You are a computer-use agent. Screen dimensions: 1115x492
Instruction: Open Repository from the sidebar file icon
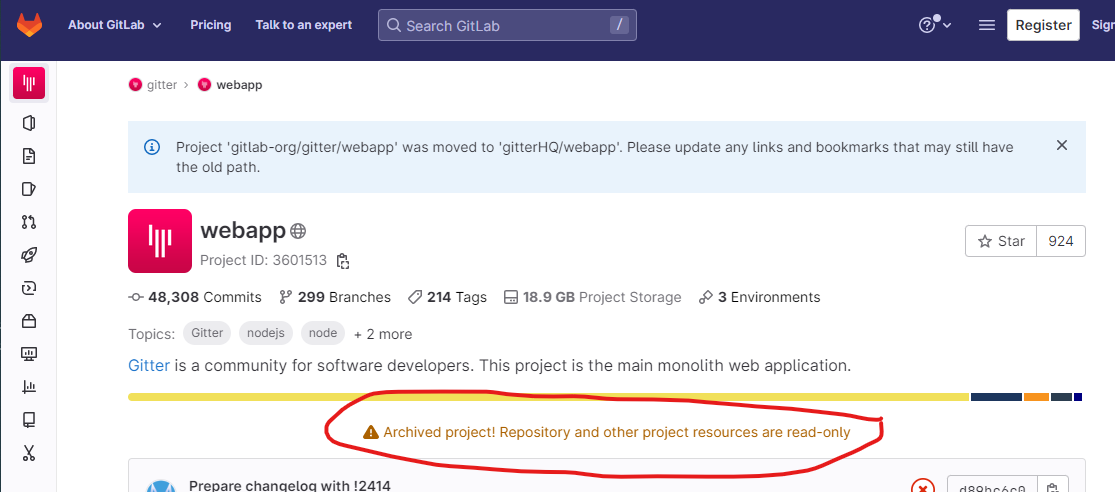[x=29, y=156]
